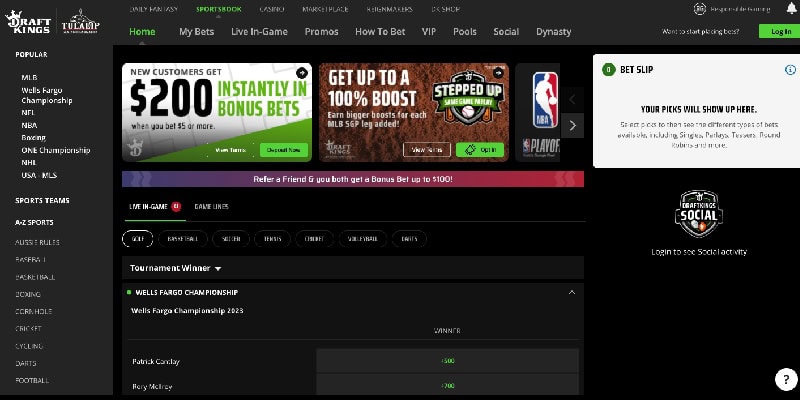Visit the DK Shop link
The height and width of the screenshot is (400, 800).
tap(445, 9)
